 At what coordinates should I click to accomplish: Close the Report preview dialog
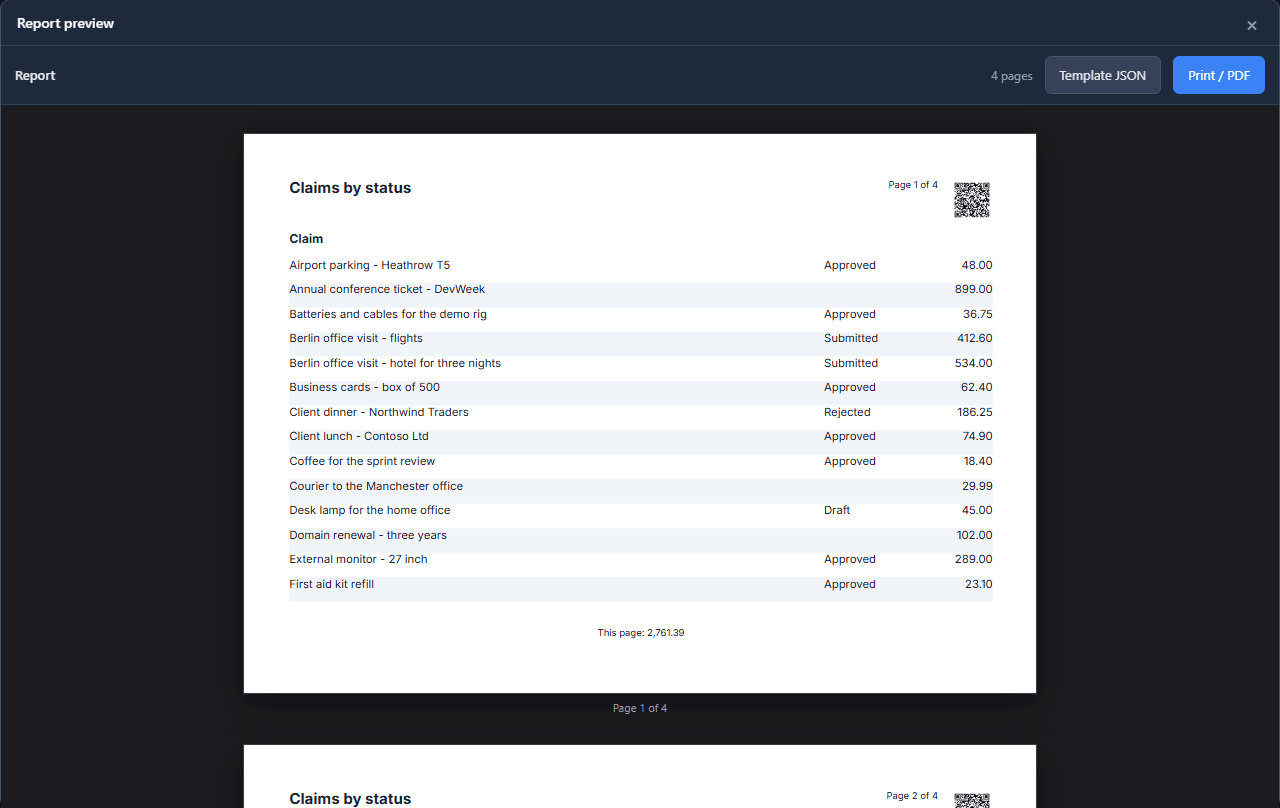1251,25
